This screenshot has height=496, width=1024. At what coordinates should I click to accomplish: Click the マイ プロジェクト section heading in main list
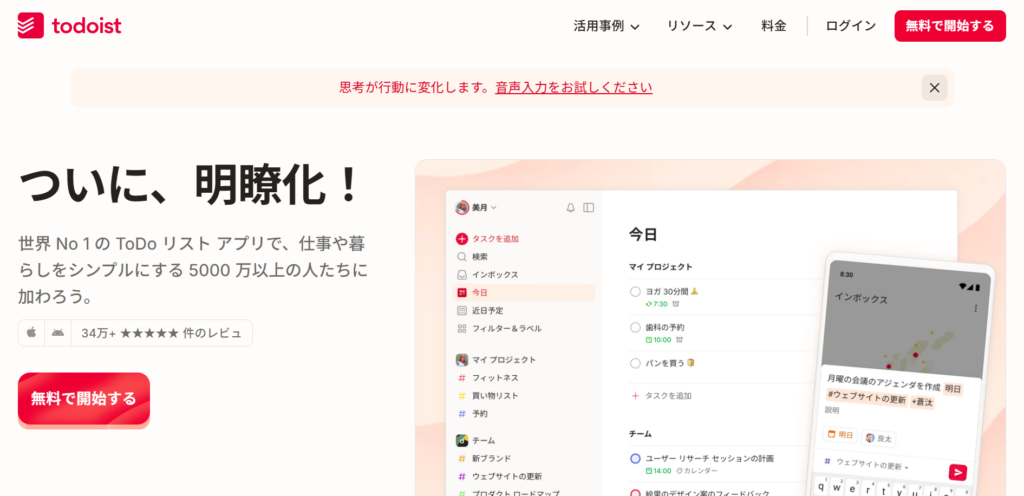click(x=661, y=267)
